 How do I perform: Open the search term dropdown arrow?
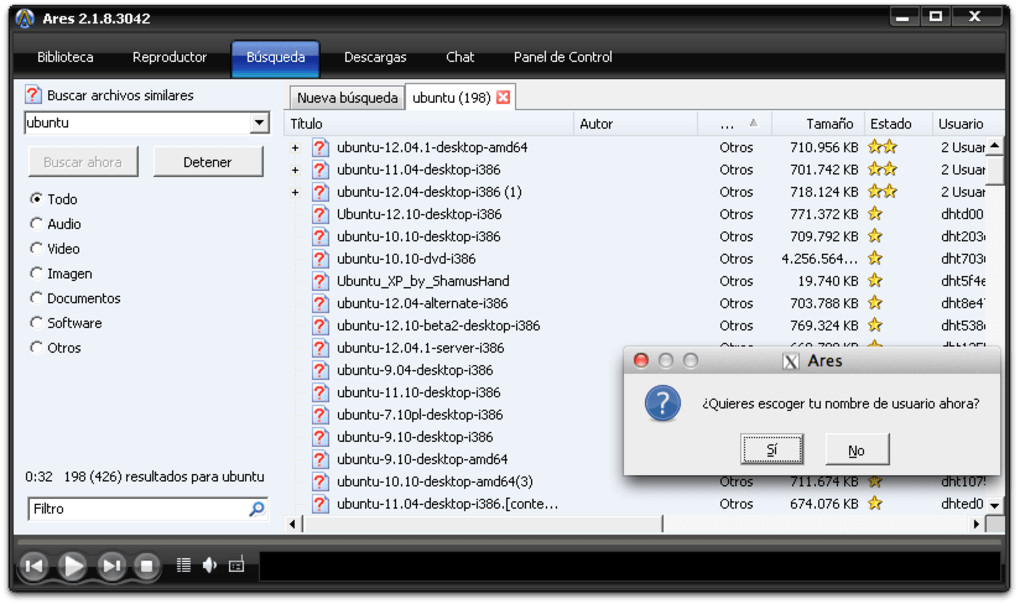coord(259,123)
